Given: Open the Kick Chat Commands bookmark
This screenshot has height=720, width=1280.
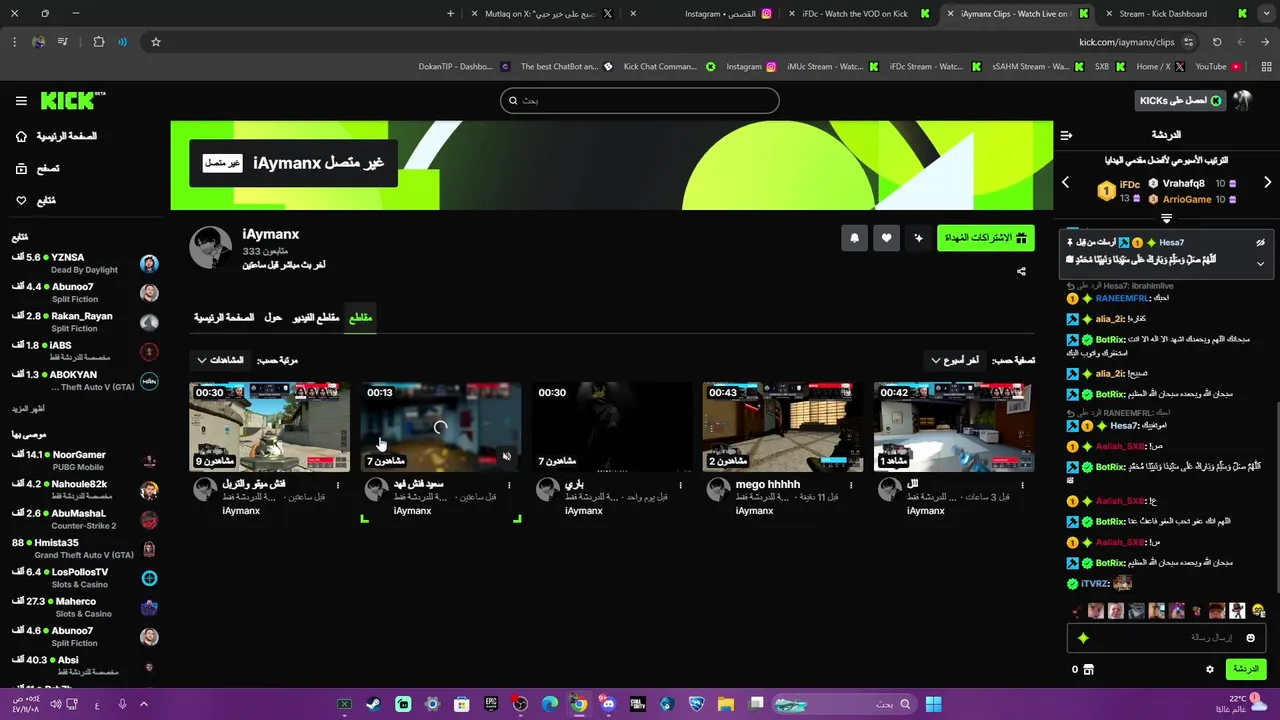Looking at the screenshot, I should coord(669,67).
